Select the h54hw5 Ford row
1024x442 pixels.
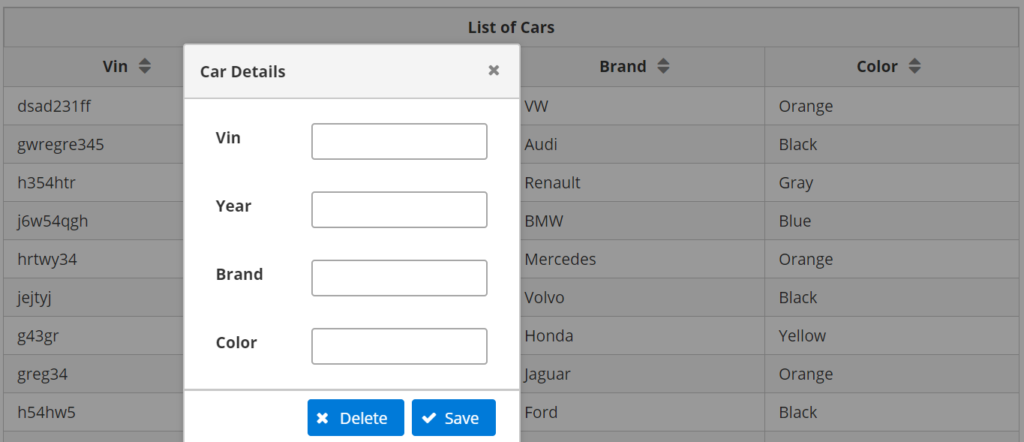coord(512,413)
